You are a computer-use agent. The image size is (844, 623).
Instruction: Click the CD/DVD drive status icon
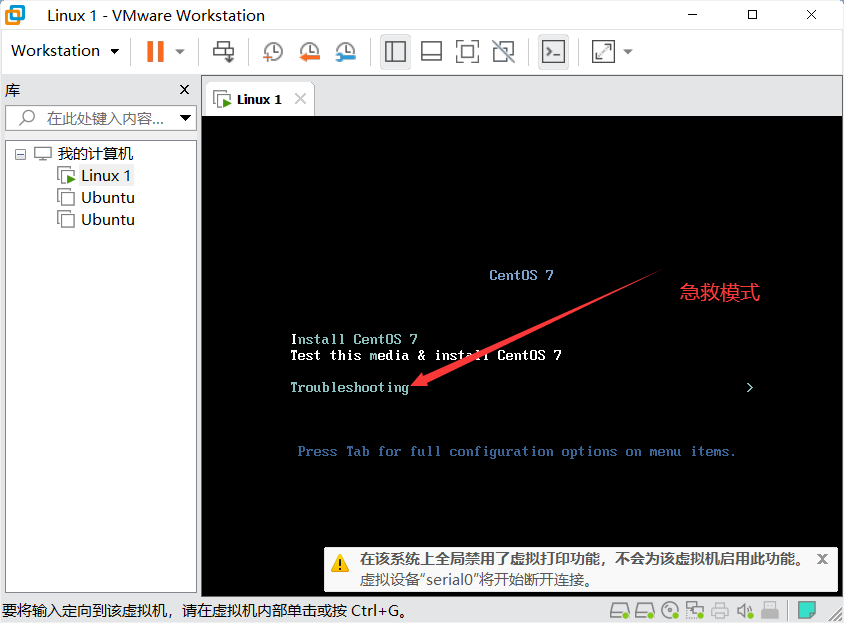pyautogui.click(x=670, y=611)
